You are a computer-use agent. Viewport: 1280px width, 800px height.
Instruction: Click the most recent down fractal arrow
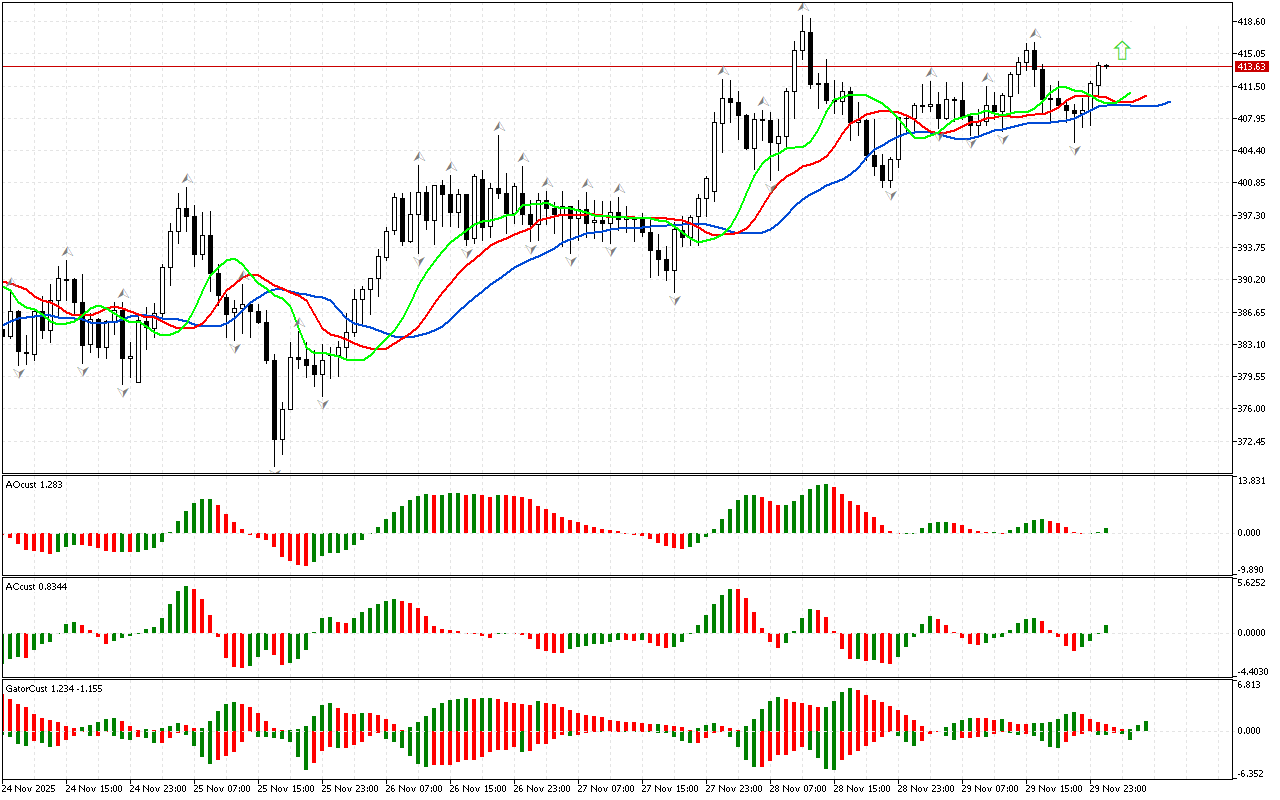coord(1075,149)
